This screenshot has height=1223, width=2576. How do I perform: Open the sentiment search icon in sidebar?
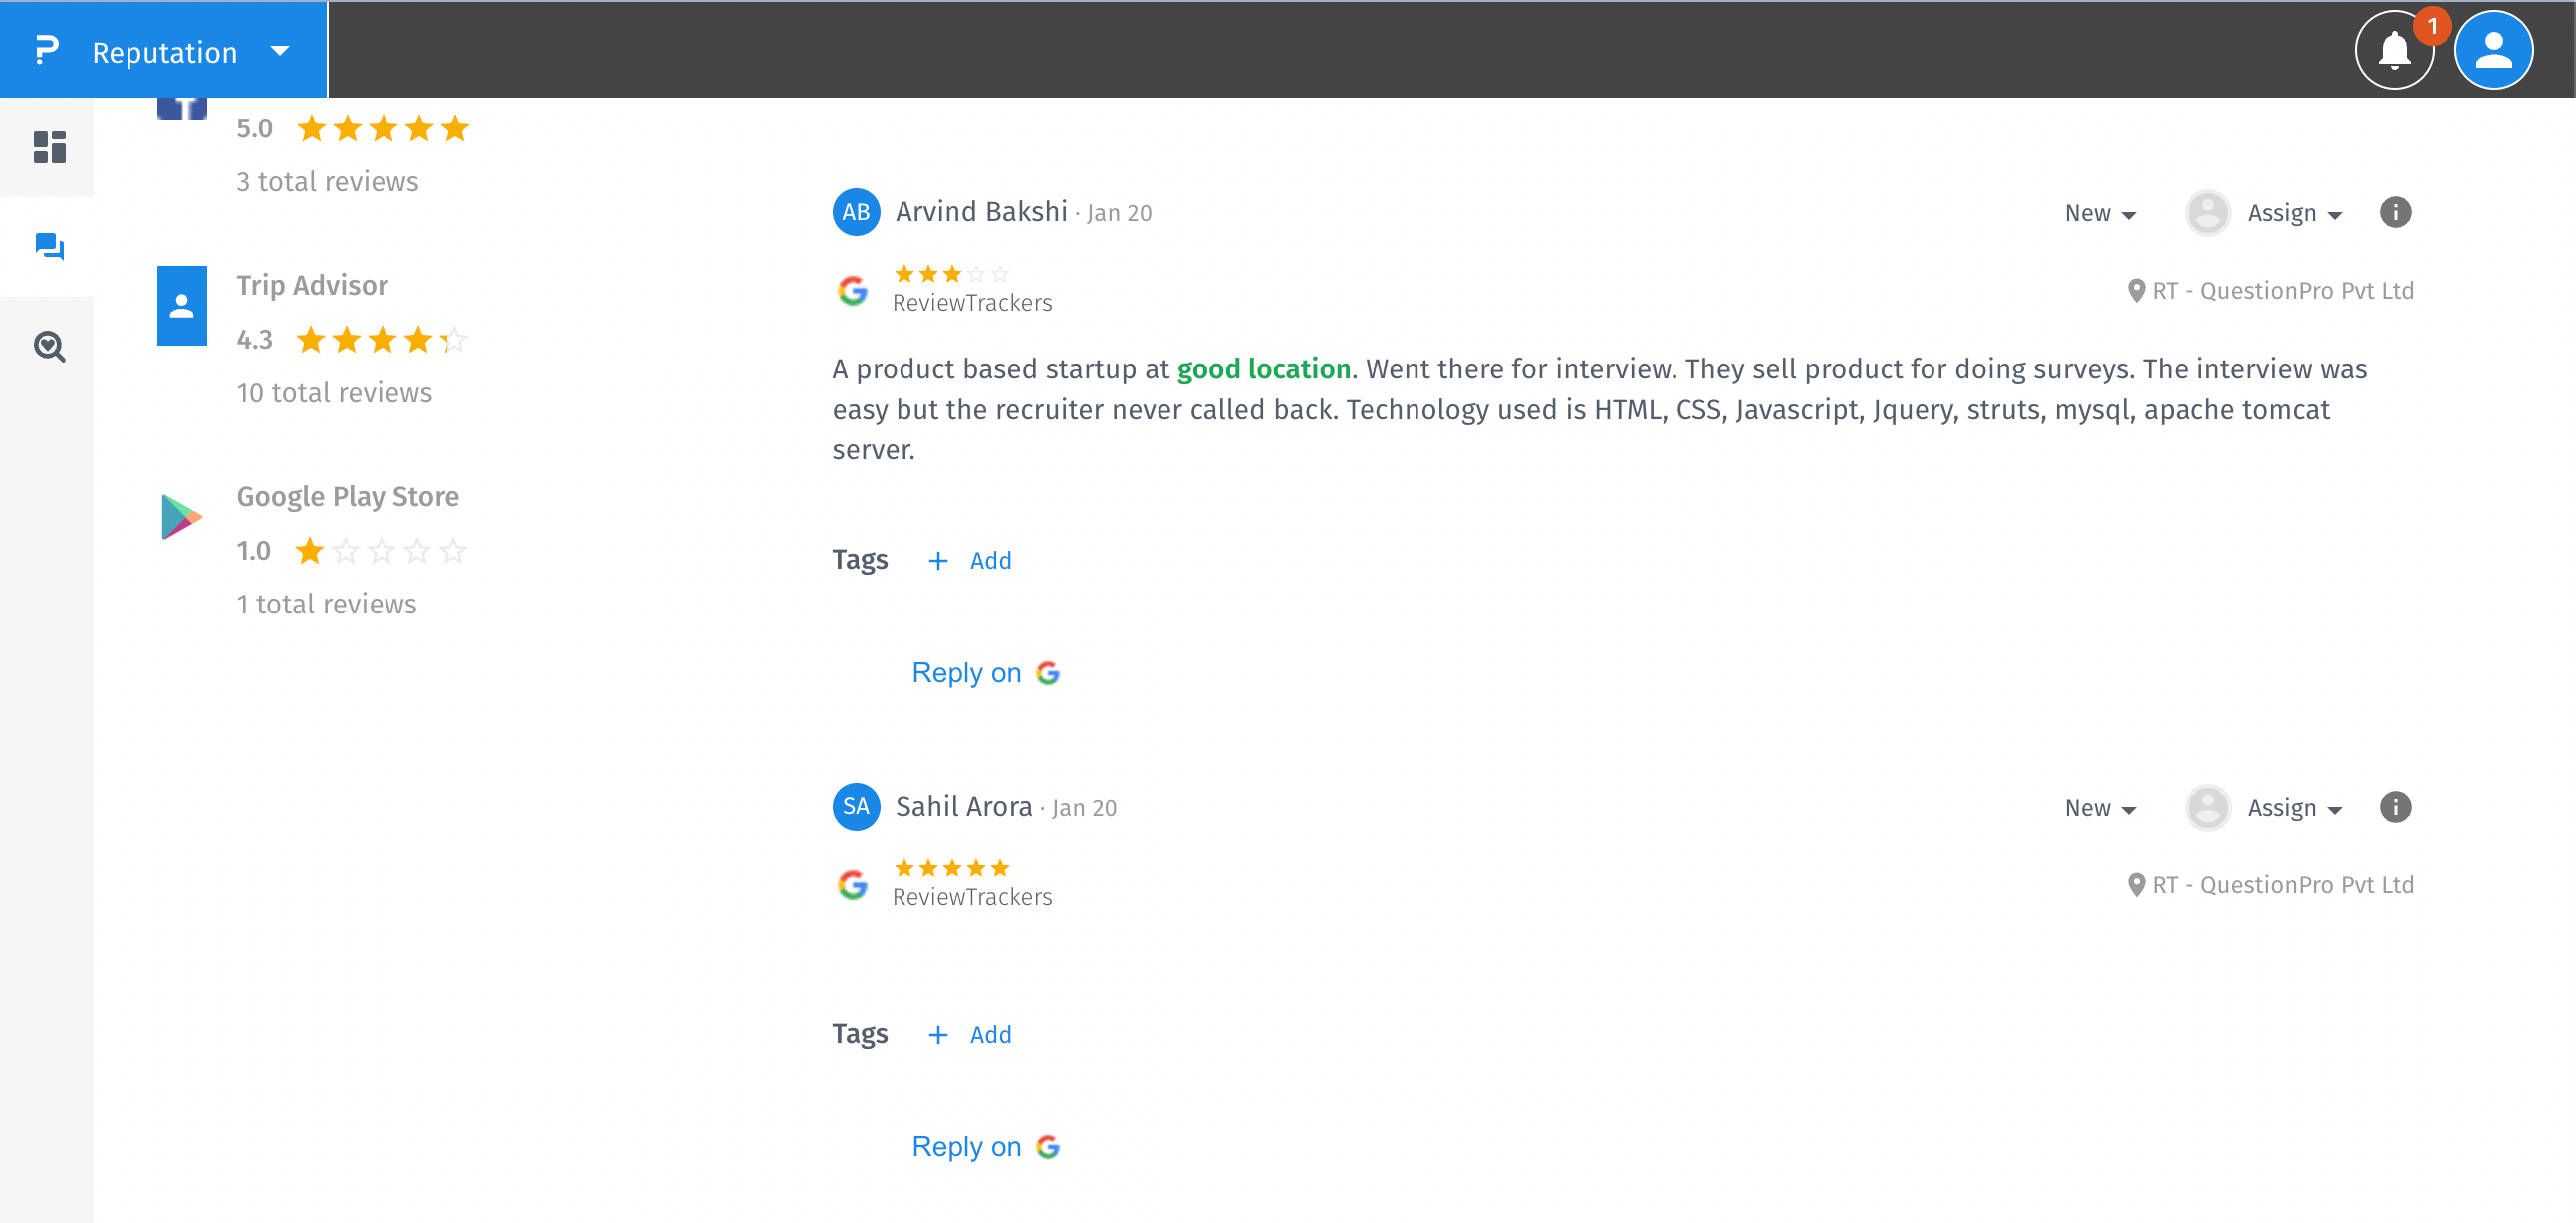click(x=49, y=346)
